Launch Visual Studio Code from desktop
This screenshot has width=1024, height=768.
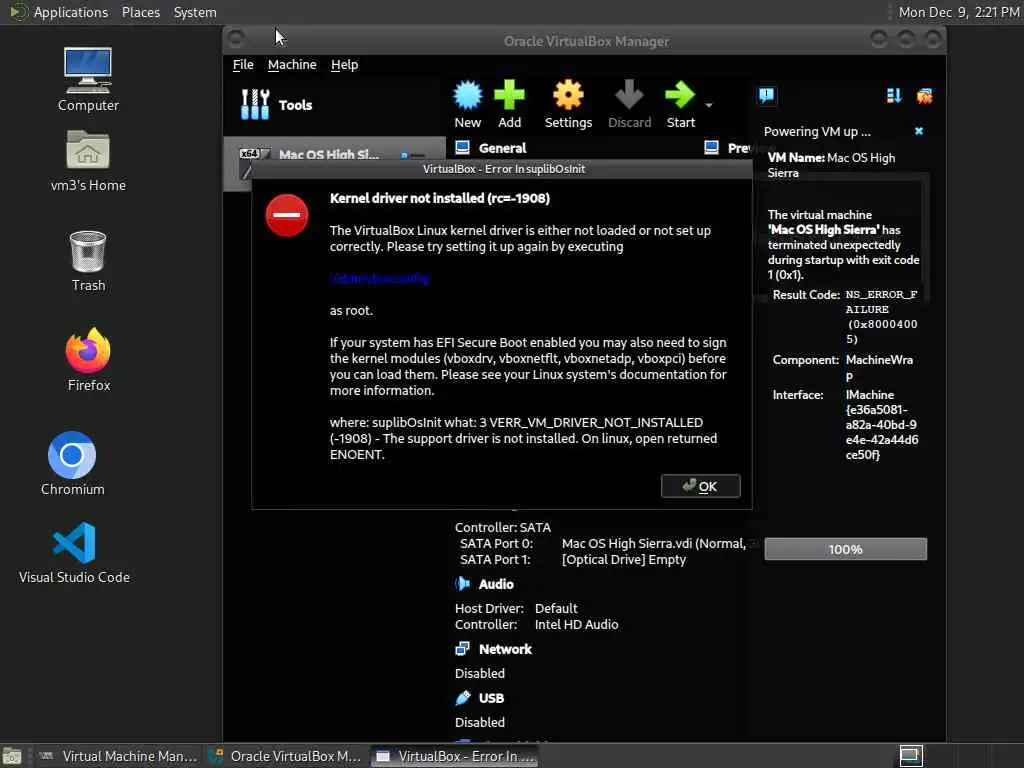(74, 552)
